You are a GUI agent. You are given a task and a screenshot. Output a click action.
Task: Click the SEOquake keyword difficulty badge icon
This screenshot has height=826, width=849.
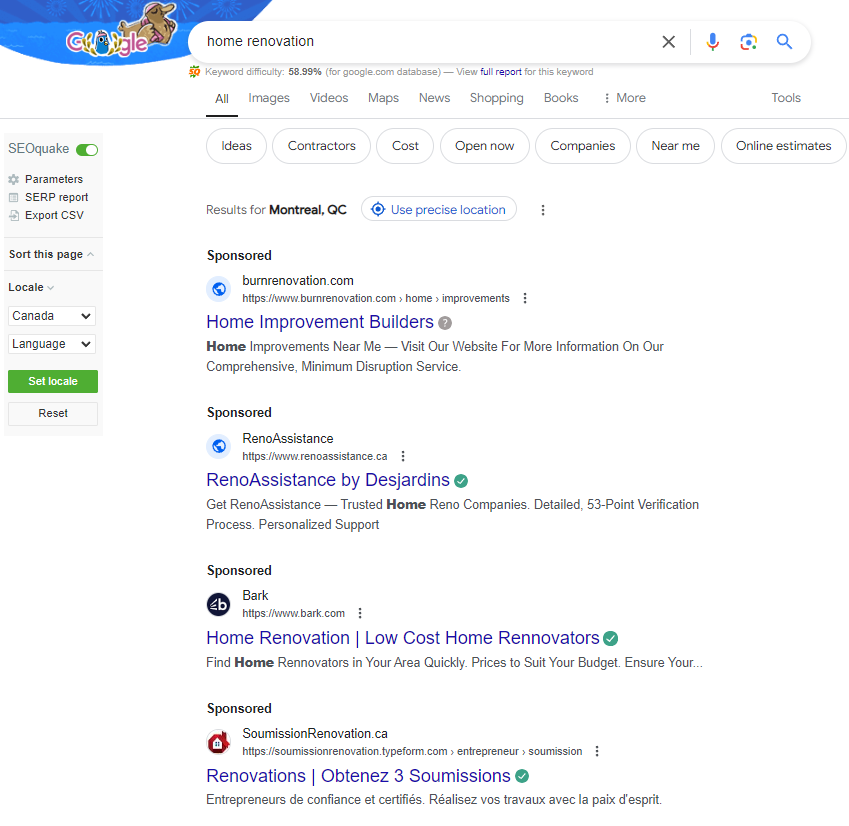point(193,72)
